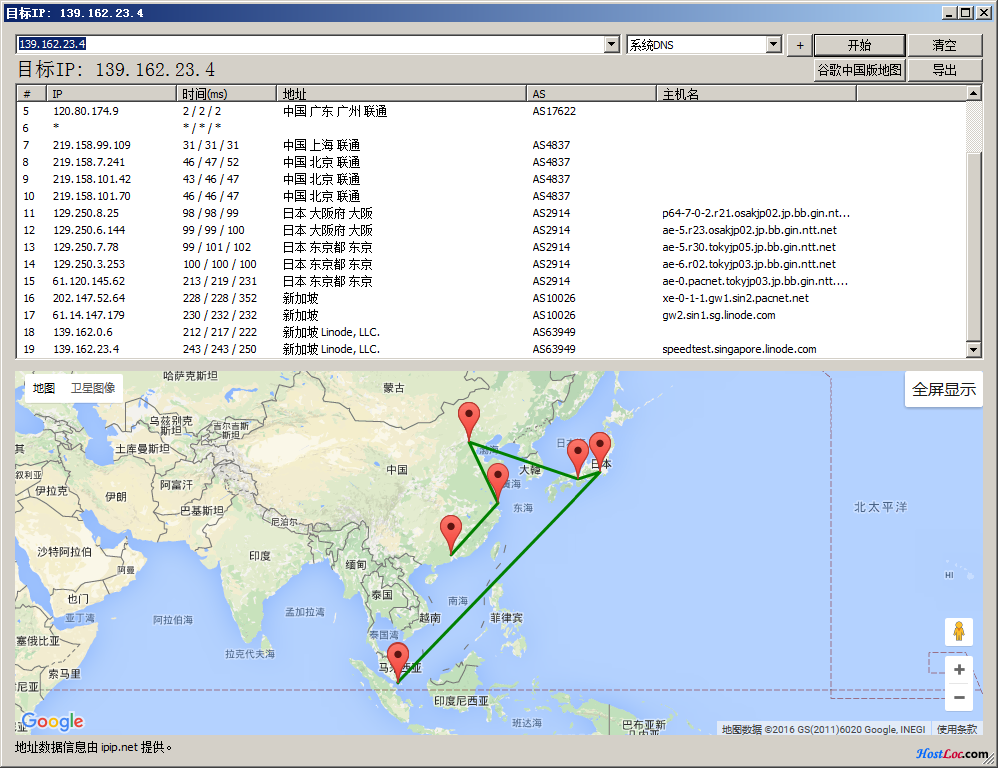Click the Singapore map pin marker
The width and height of the screenshot is (998, 768).
[398, 662]
